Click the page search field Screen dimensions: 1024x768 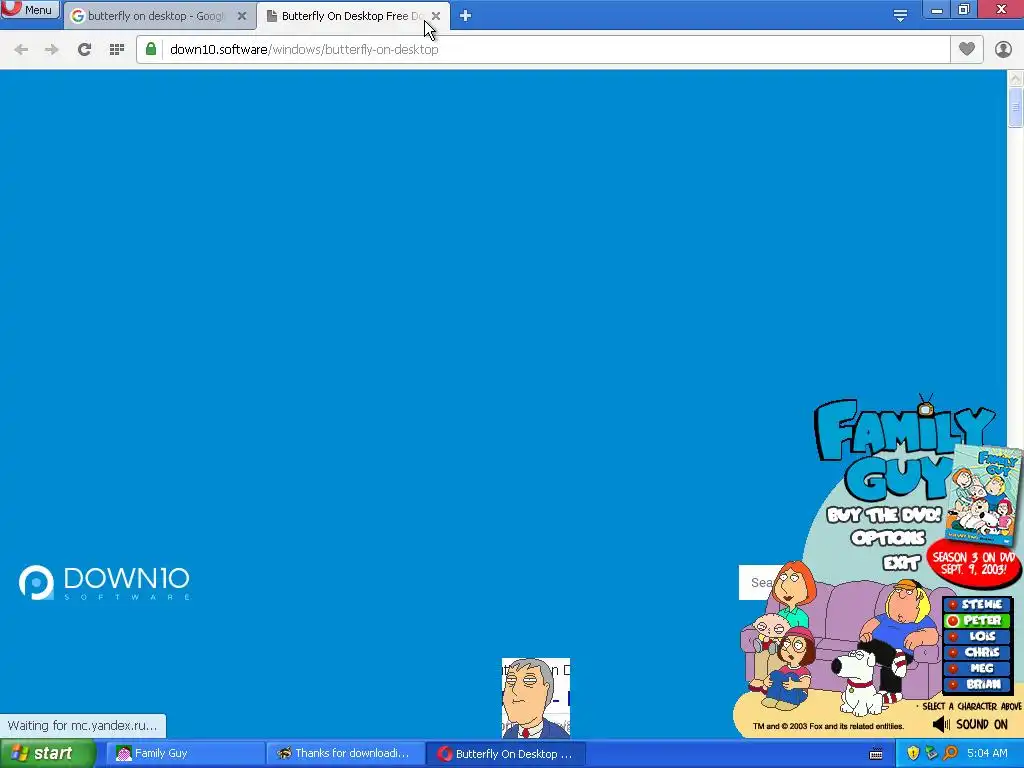coord(756,582)
